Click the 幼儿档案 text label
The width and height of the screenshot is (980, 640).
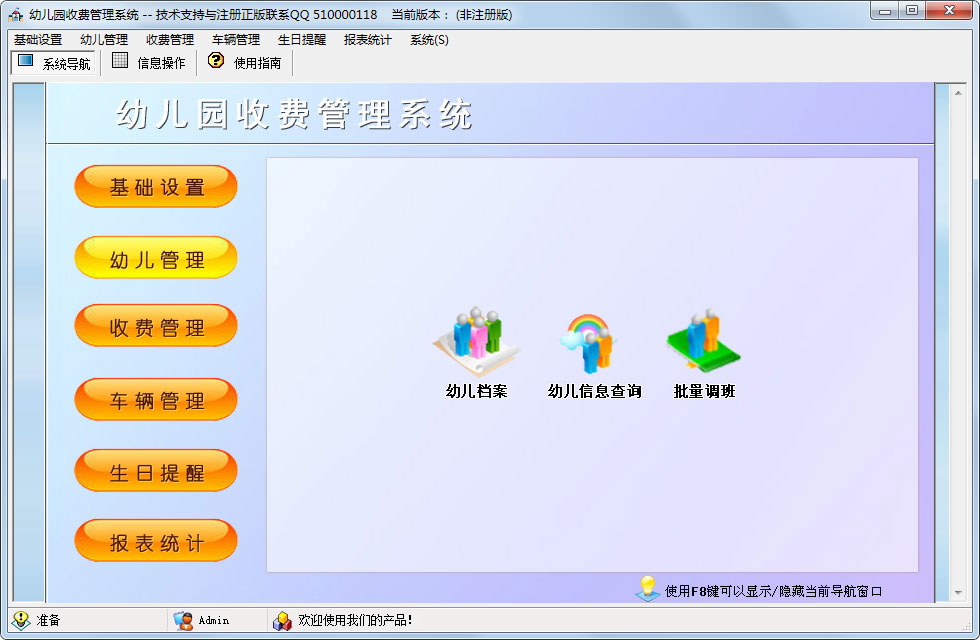(476, 391)
